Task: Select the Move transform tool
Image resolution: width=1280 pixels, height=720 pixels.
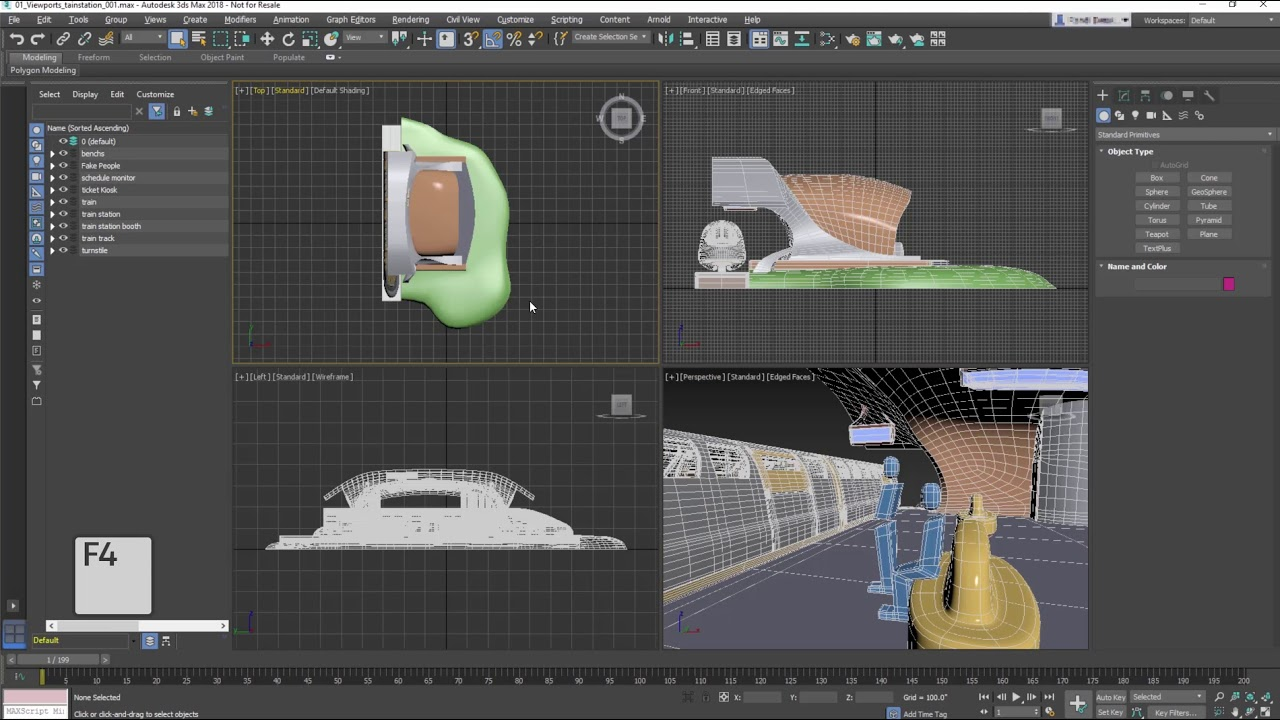Action: pos(267,39)
